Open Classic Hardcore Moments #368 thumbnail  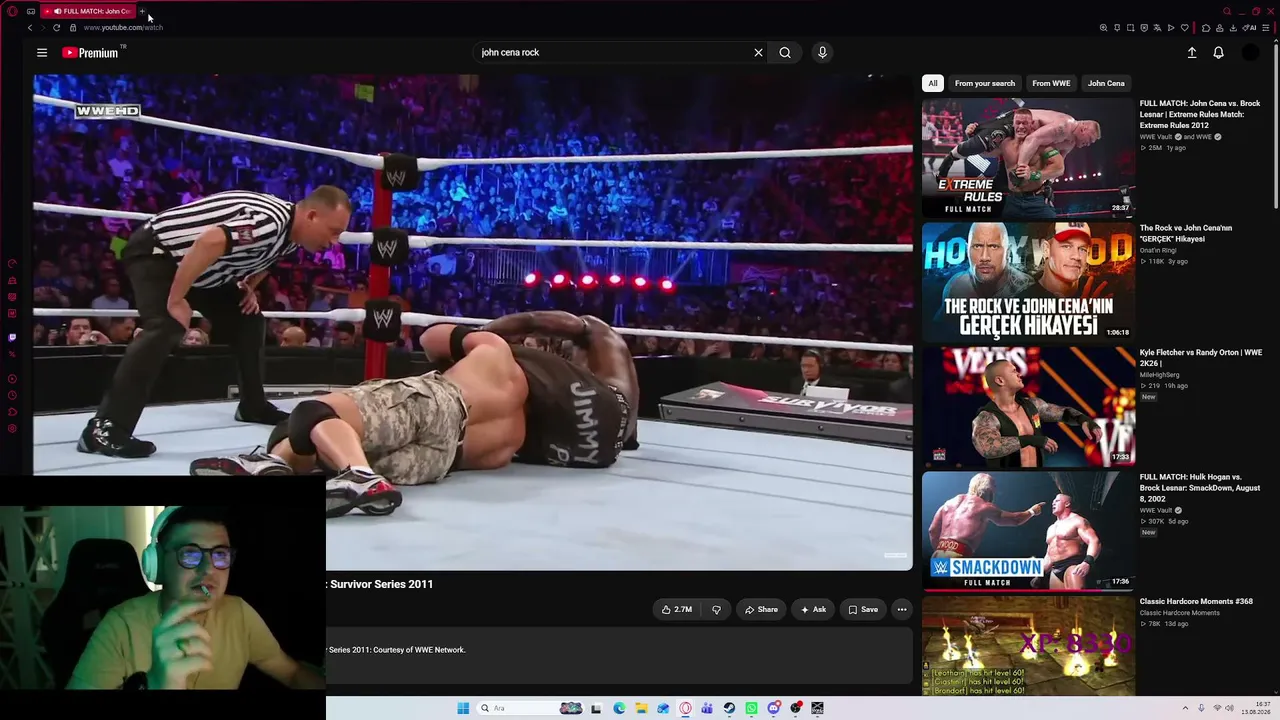click(x=1028, y=646)
